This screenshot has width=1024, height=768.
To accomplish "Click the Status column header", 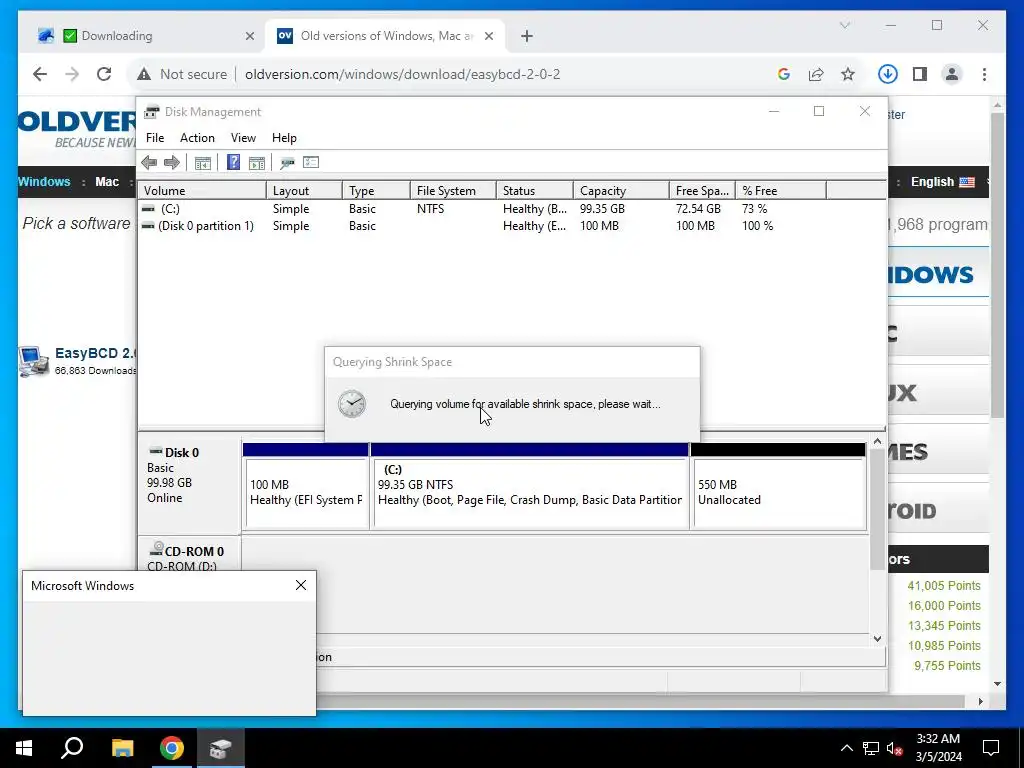I will pyautogui.click(x=534, y=191).
